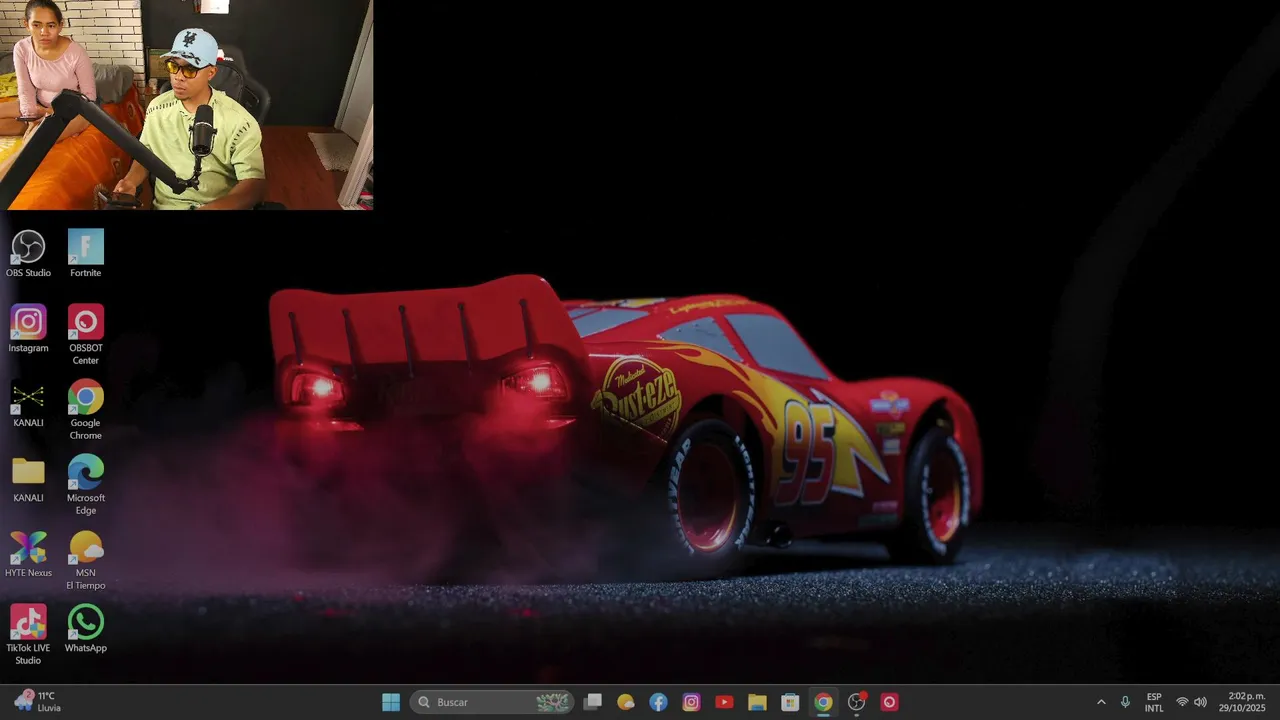Screen dimensions: 1280x720
Task: Open the OBS Studio desktop shortcut
Action: point(28,253)
